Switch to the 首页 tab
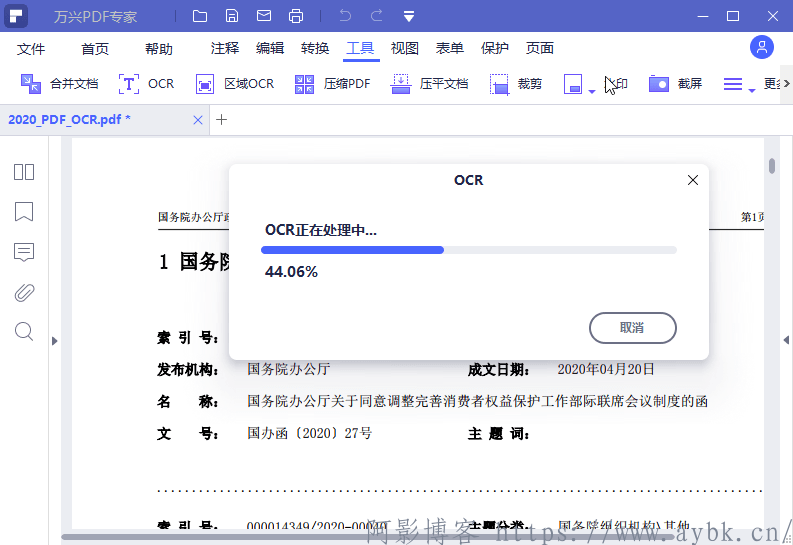Viewport: 793px width, 545px height. coord(95,49)
